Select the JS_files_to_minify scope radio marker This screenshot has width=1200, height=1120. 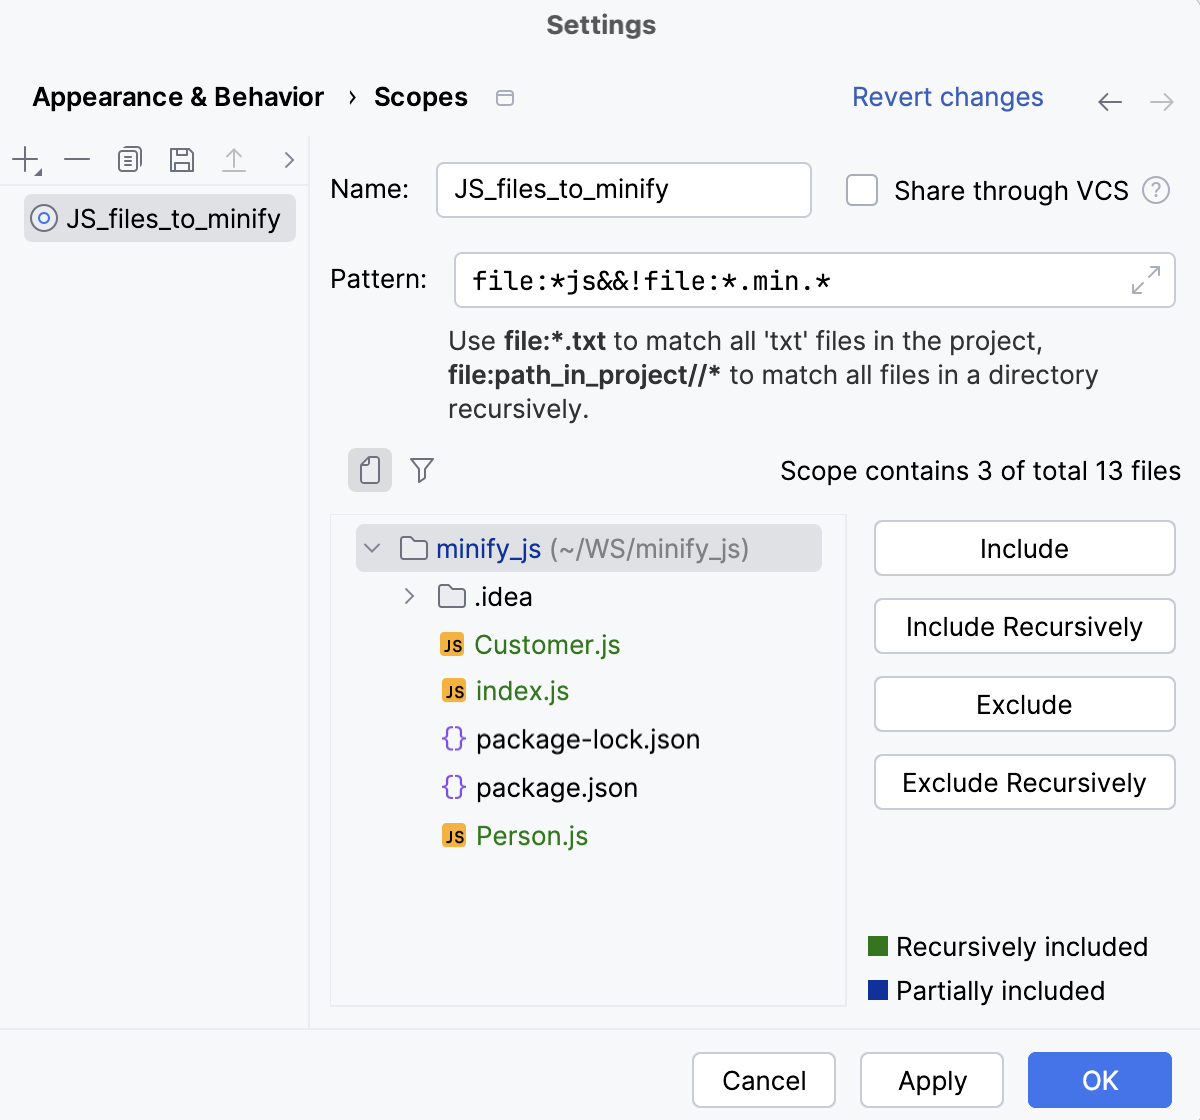point(43,218)
